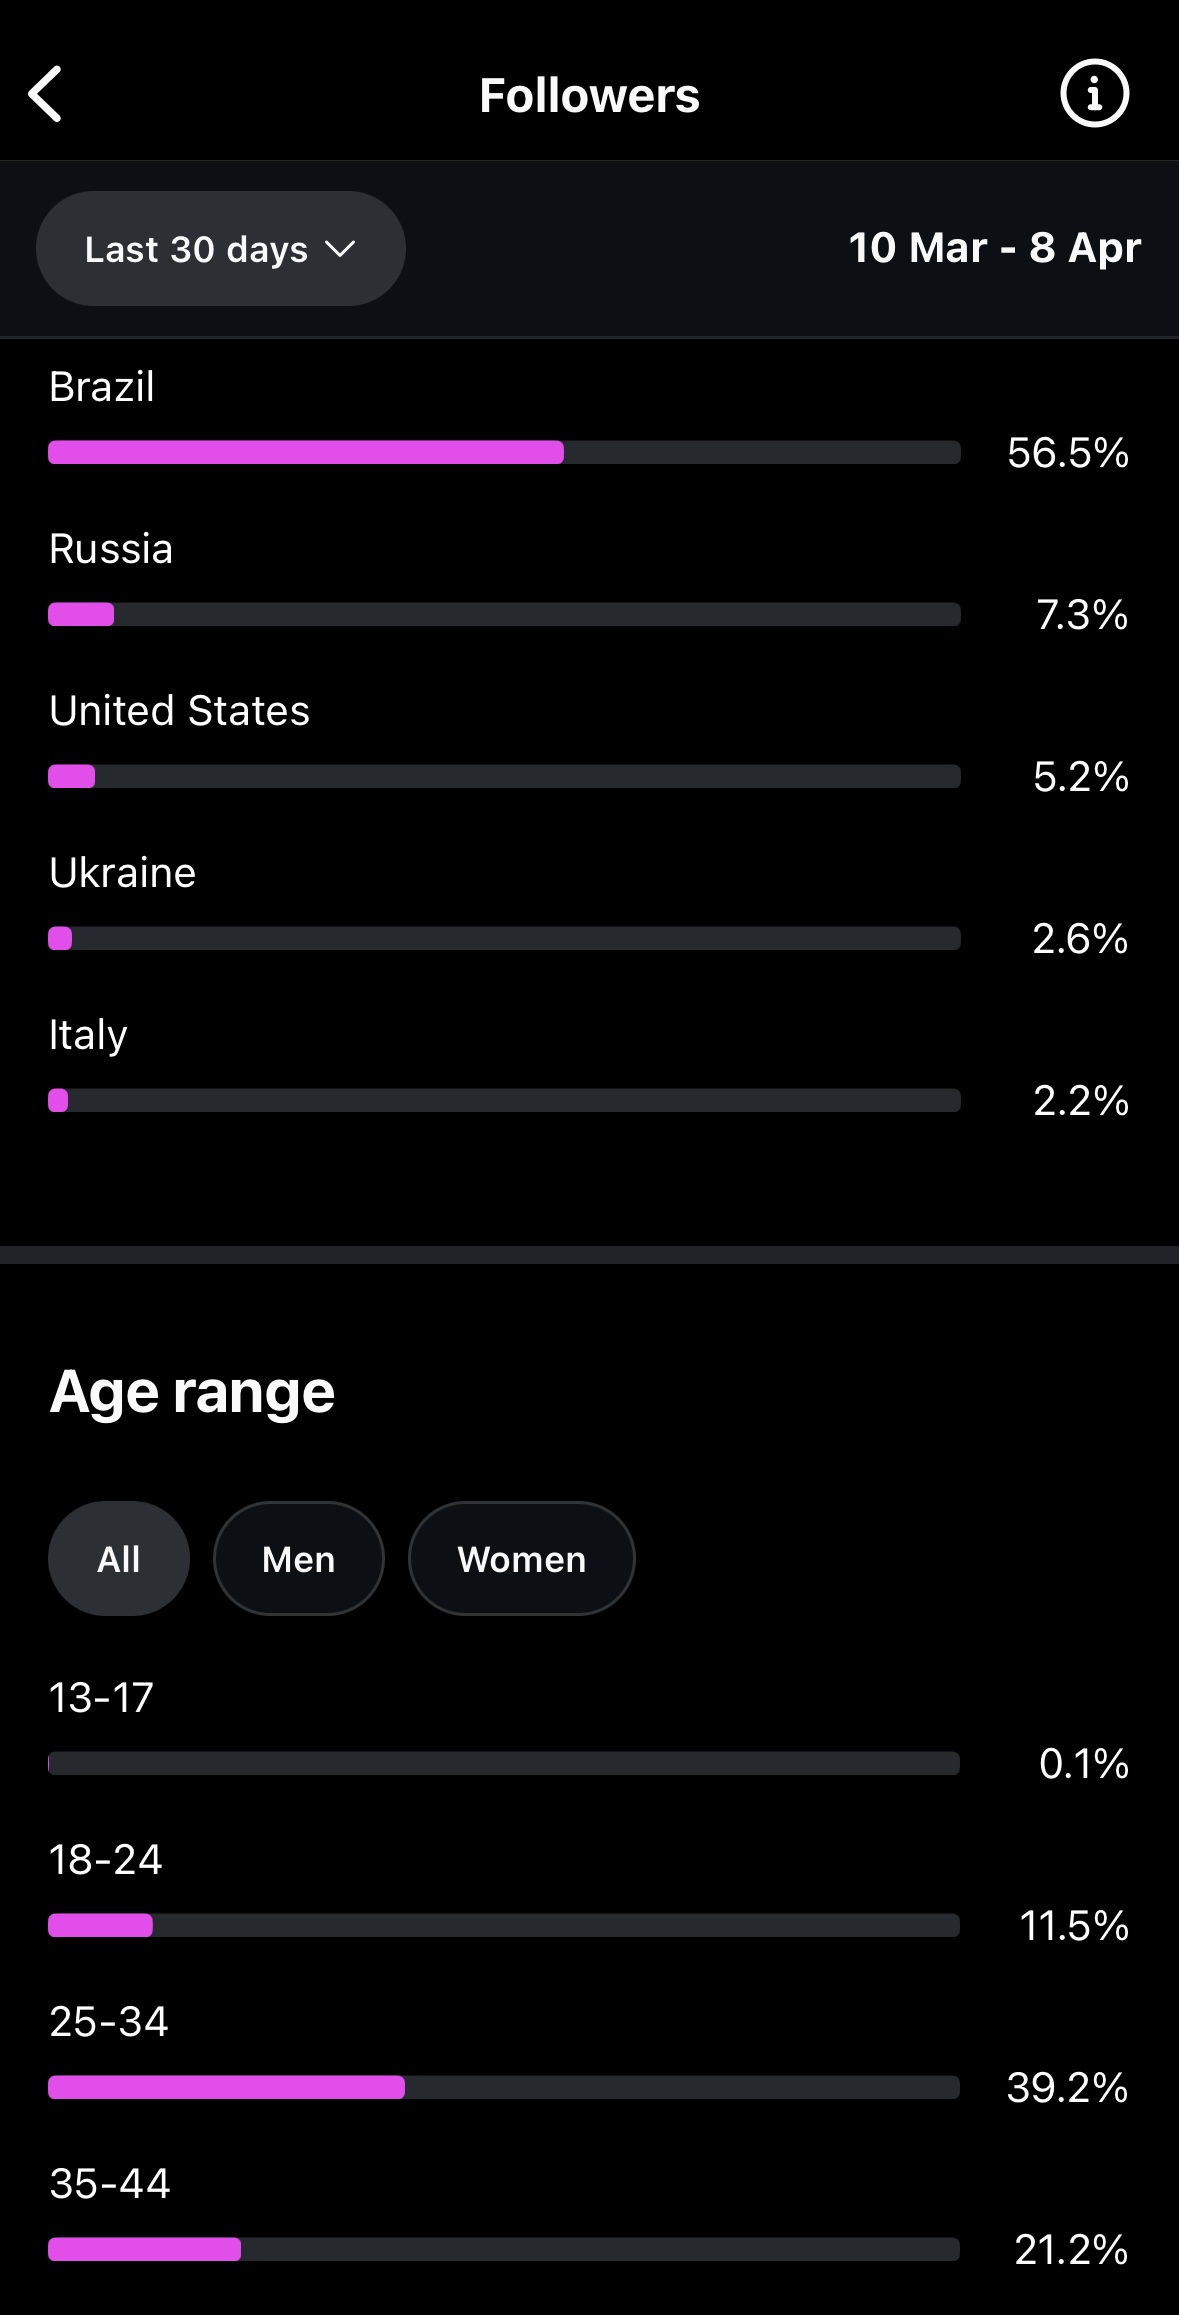Tap the 18-24 age range bar
This screenshot has width=1179, height=2315.
[504, 1925]
